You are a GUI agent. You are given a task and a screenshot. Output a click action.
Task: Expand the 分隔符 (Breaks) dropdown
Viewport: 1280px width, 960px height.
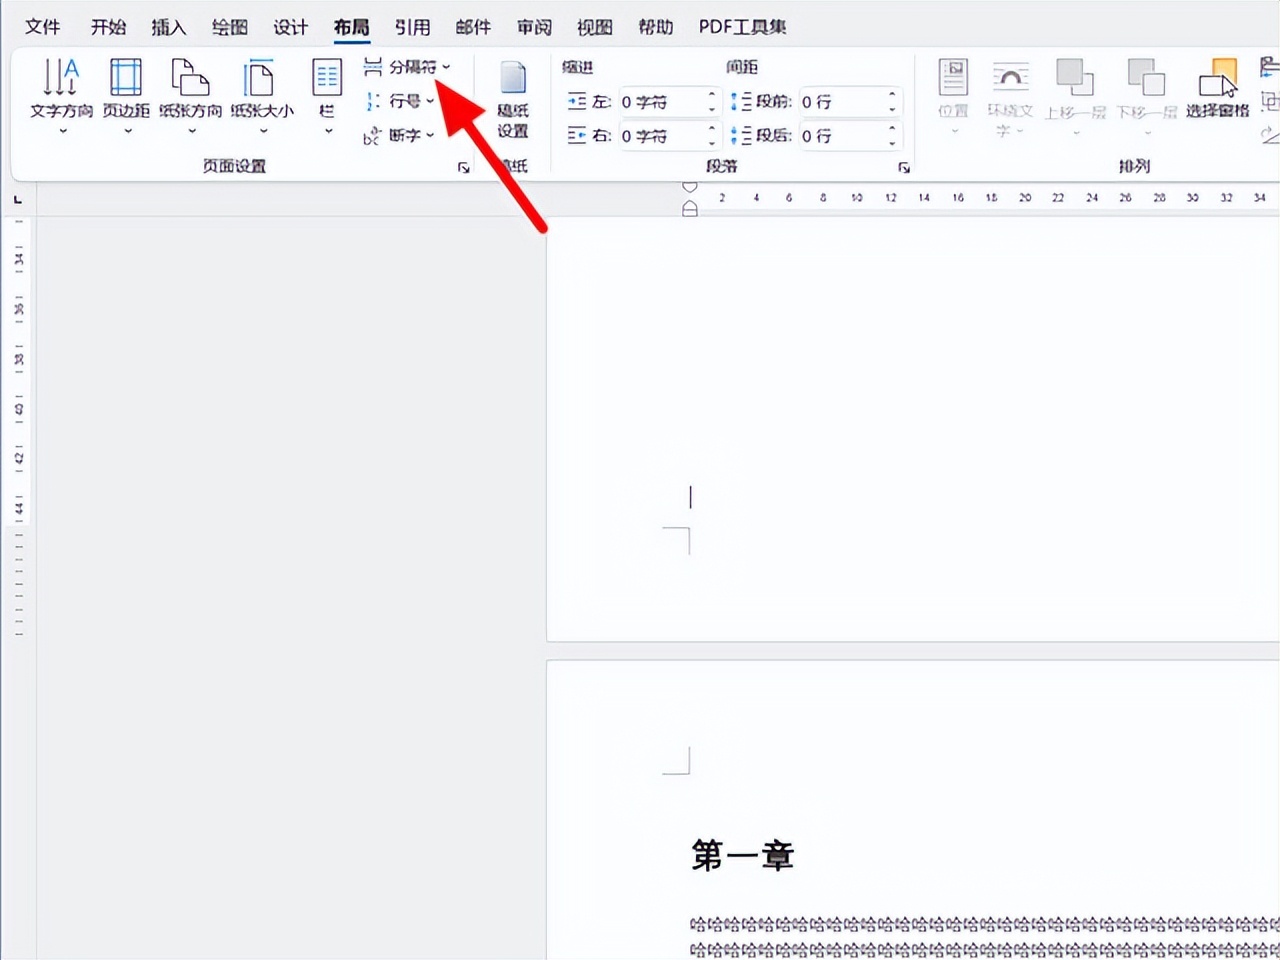coord(444,66)
